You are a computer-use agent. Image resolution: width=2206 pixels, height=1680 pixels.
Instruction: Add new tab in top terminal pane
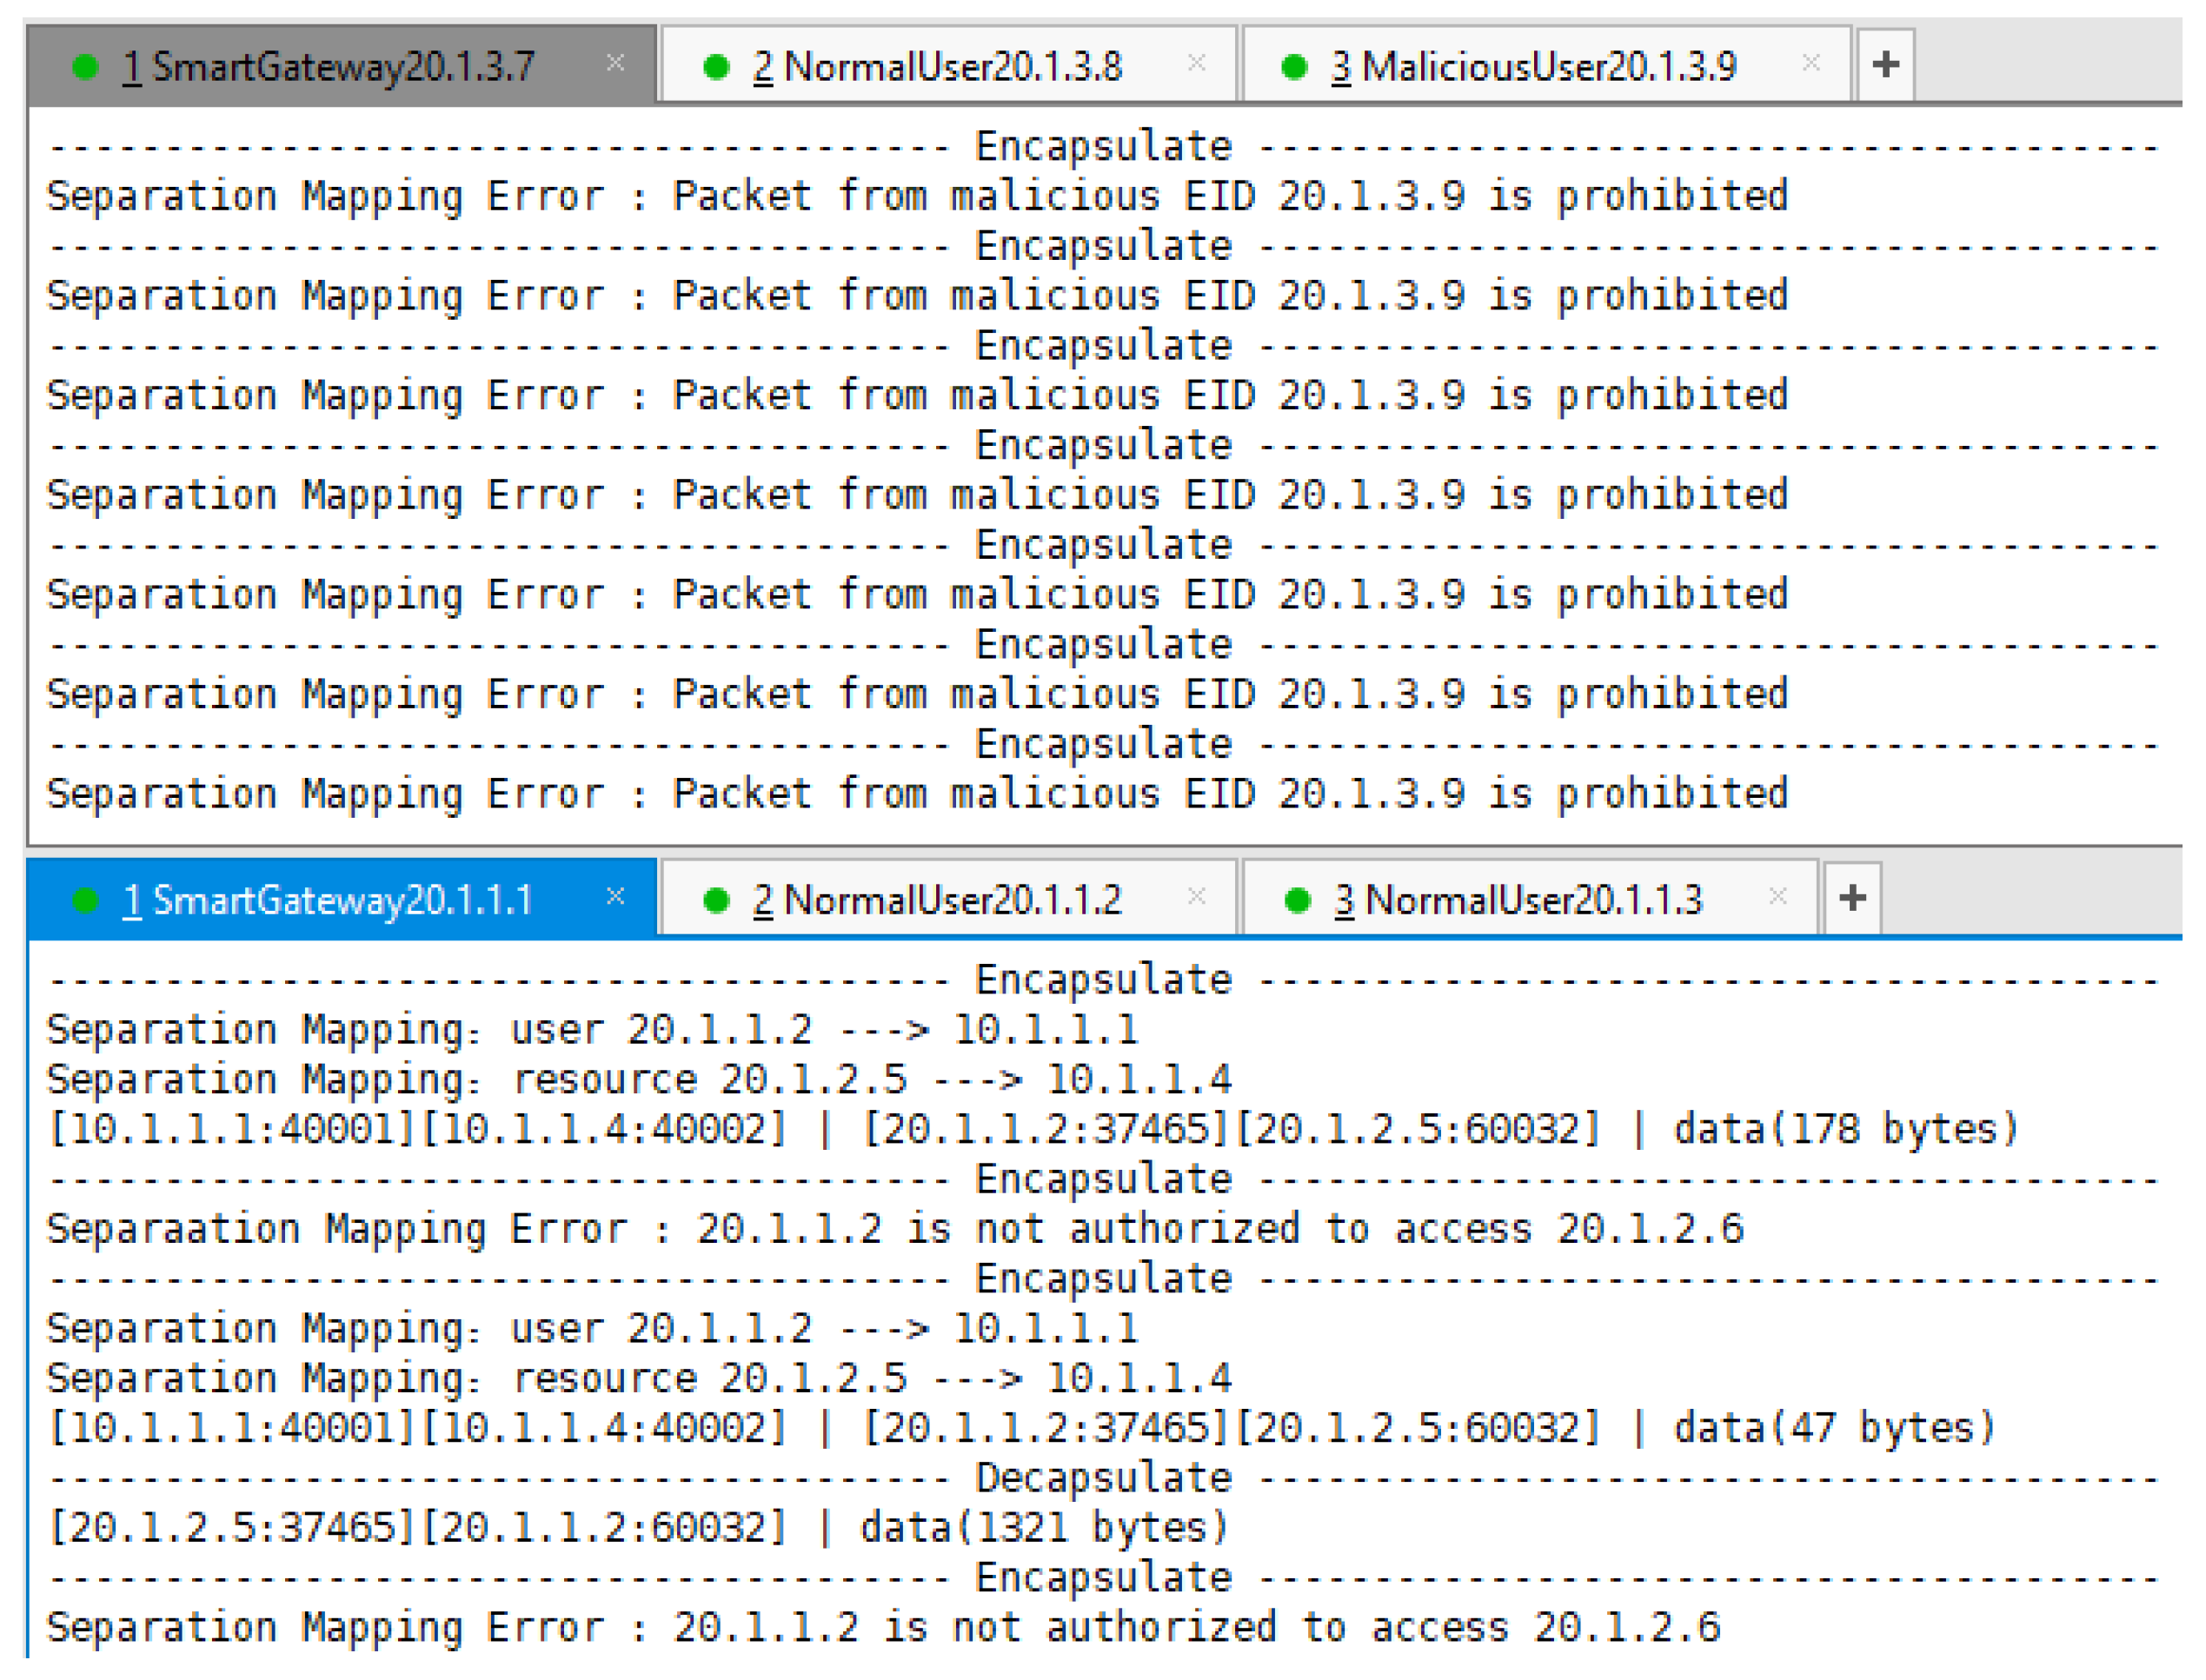point(1884,65)
